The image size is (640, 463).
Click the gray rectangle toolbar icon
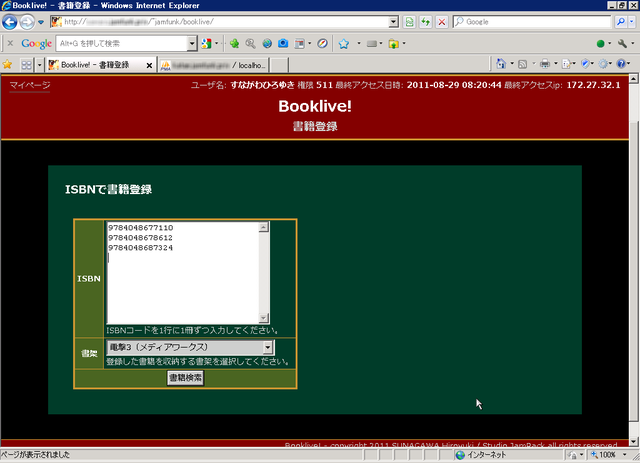click(372, 43)
